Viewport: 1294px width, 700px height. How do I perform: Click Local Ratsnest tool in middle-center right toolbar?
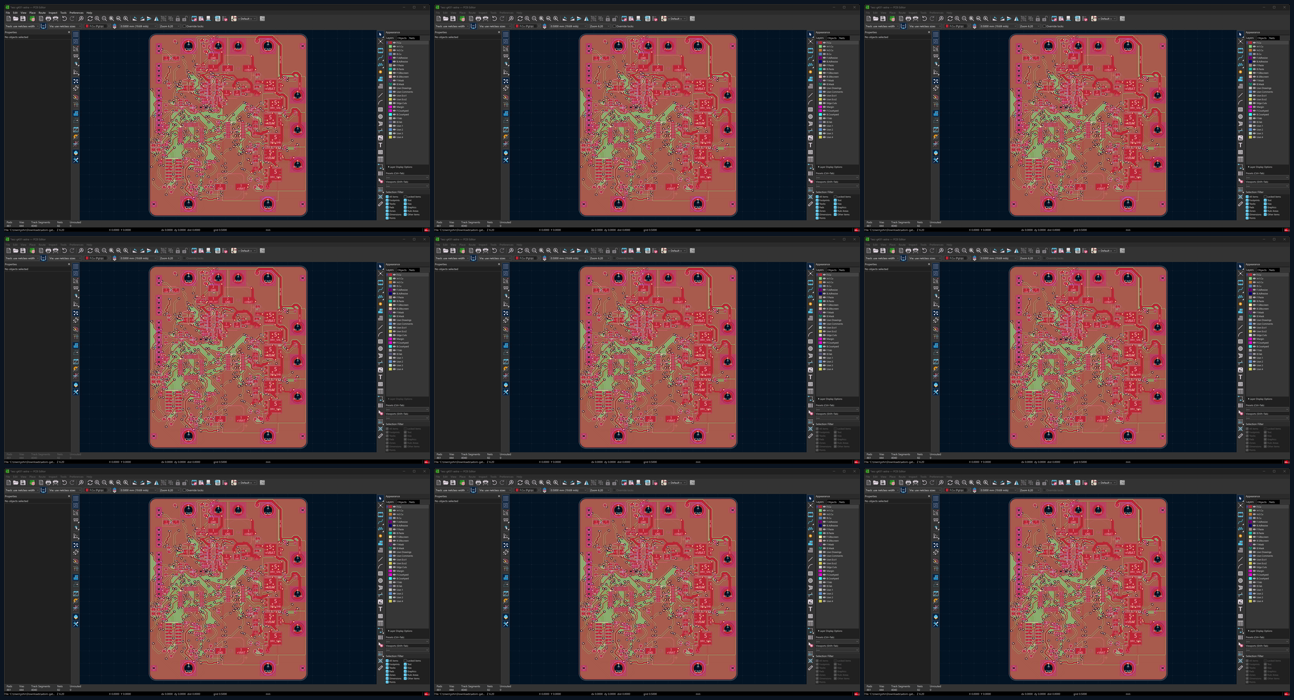810,273
